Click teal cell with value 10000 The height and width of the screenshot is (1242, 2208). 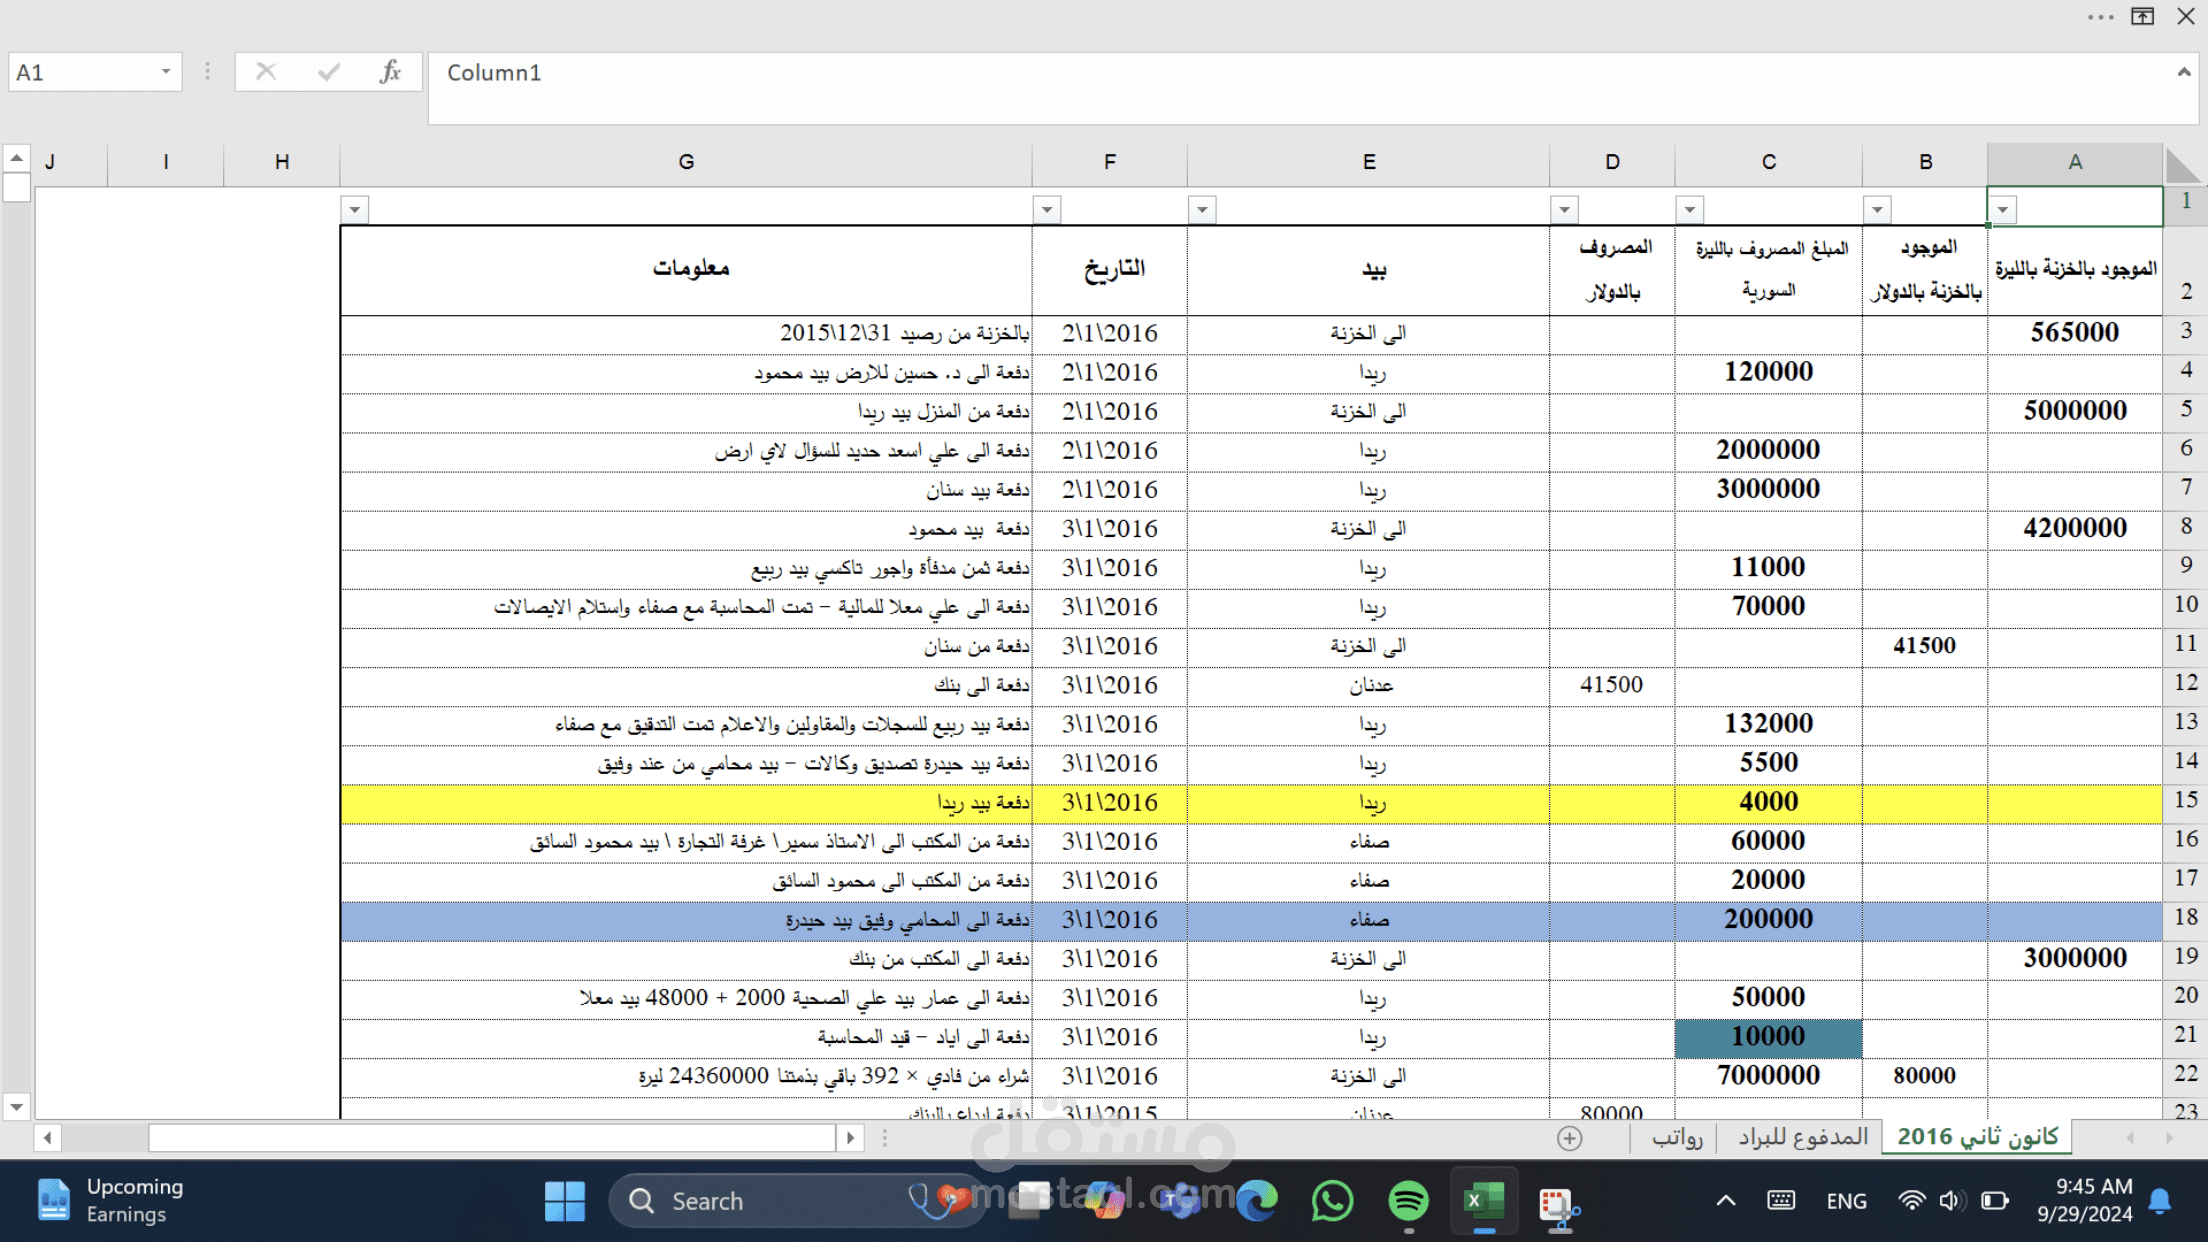point(1768,1037)
